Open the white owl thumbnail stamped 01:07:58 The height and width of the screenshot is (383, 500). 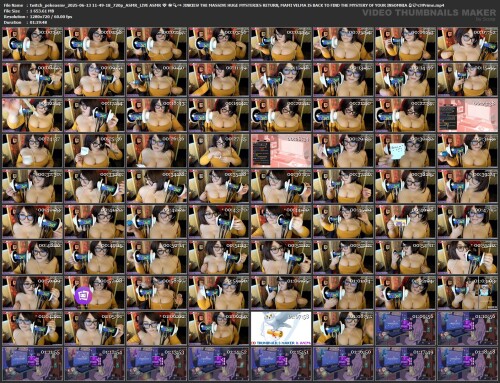(281, 328)
